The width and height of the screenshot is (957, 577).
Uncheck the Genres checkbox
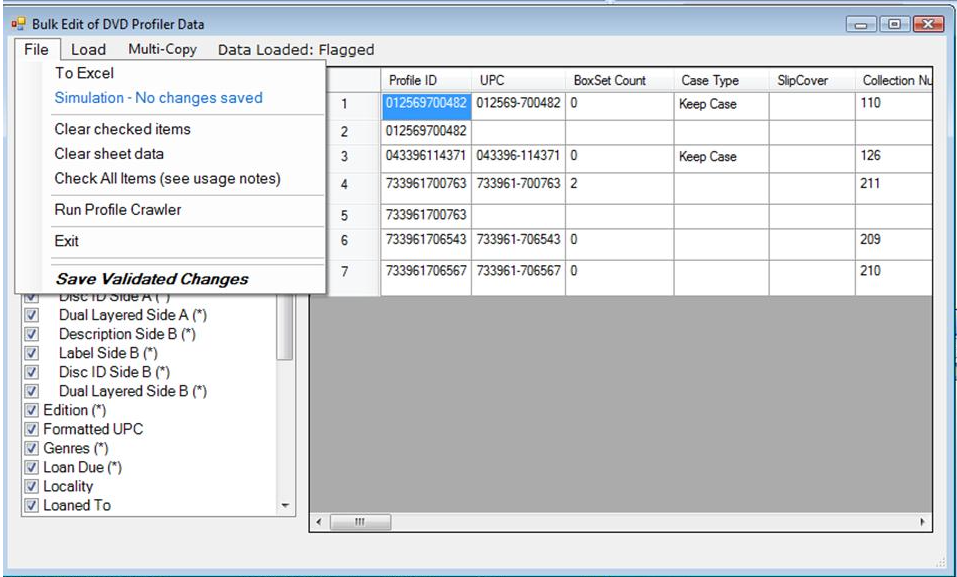pyautogui.click(x=31, y=448)
